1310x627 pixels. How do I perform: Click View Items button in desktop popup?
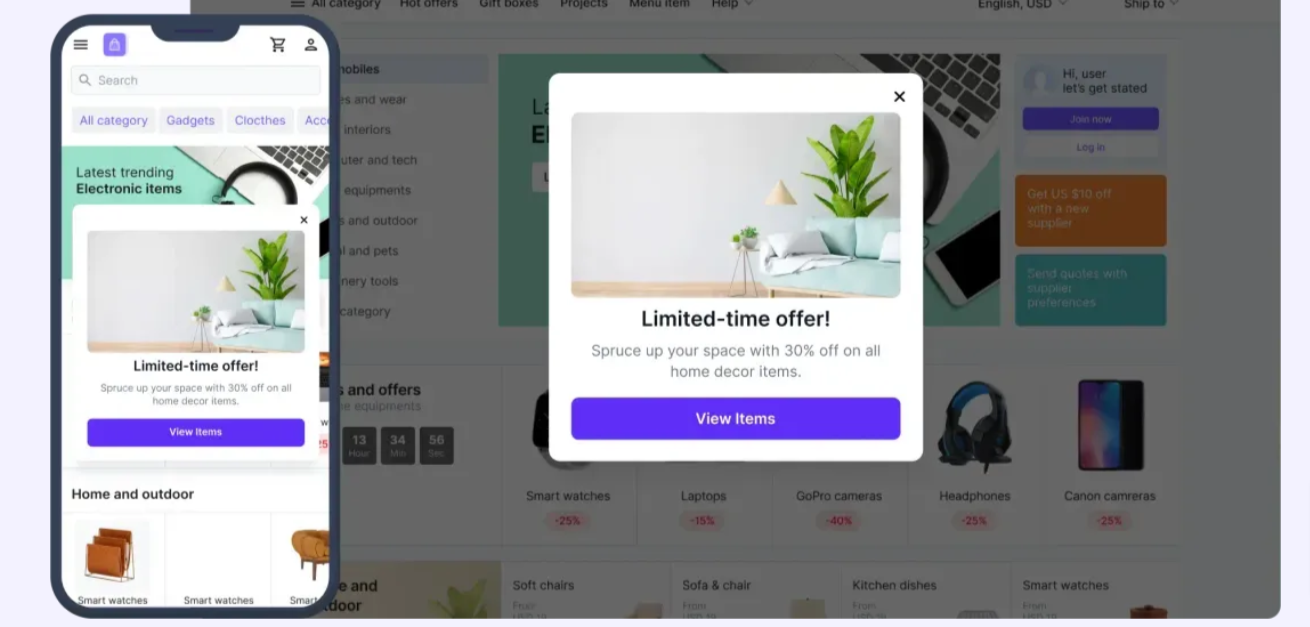click(x=735, y=418)
